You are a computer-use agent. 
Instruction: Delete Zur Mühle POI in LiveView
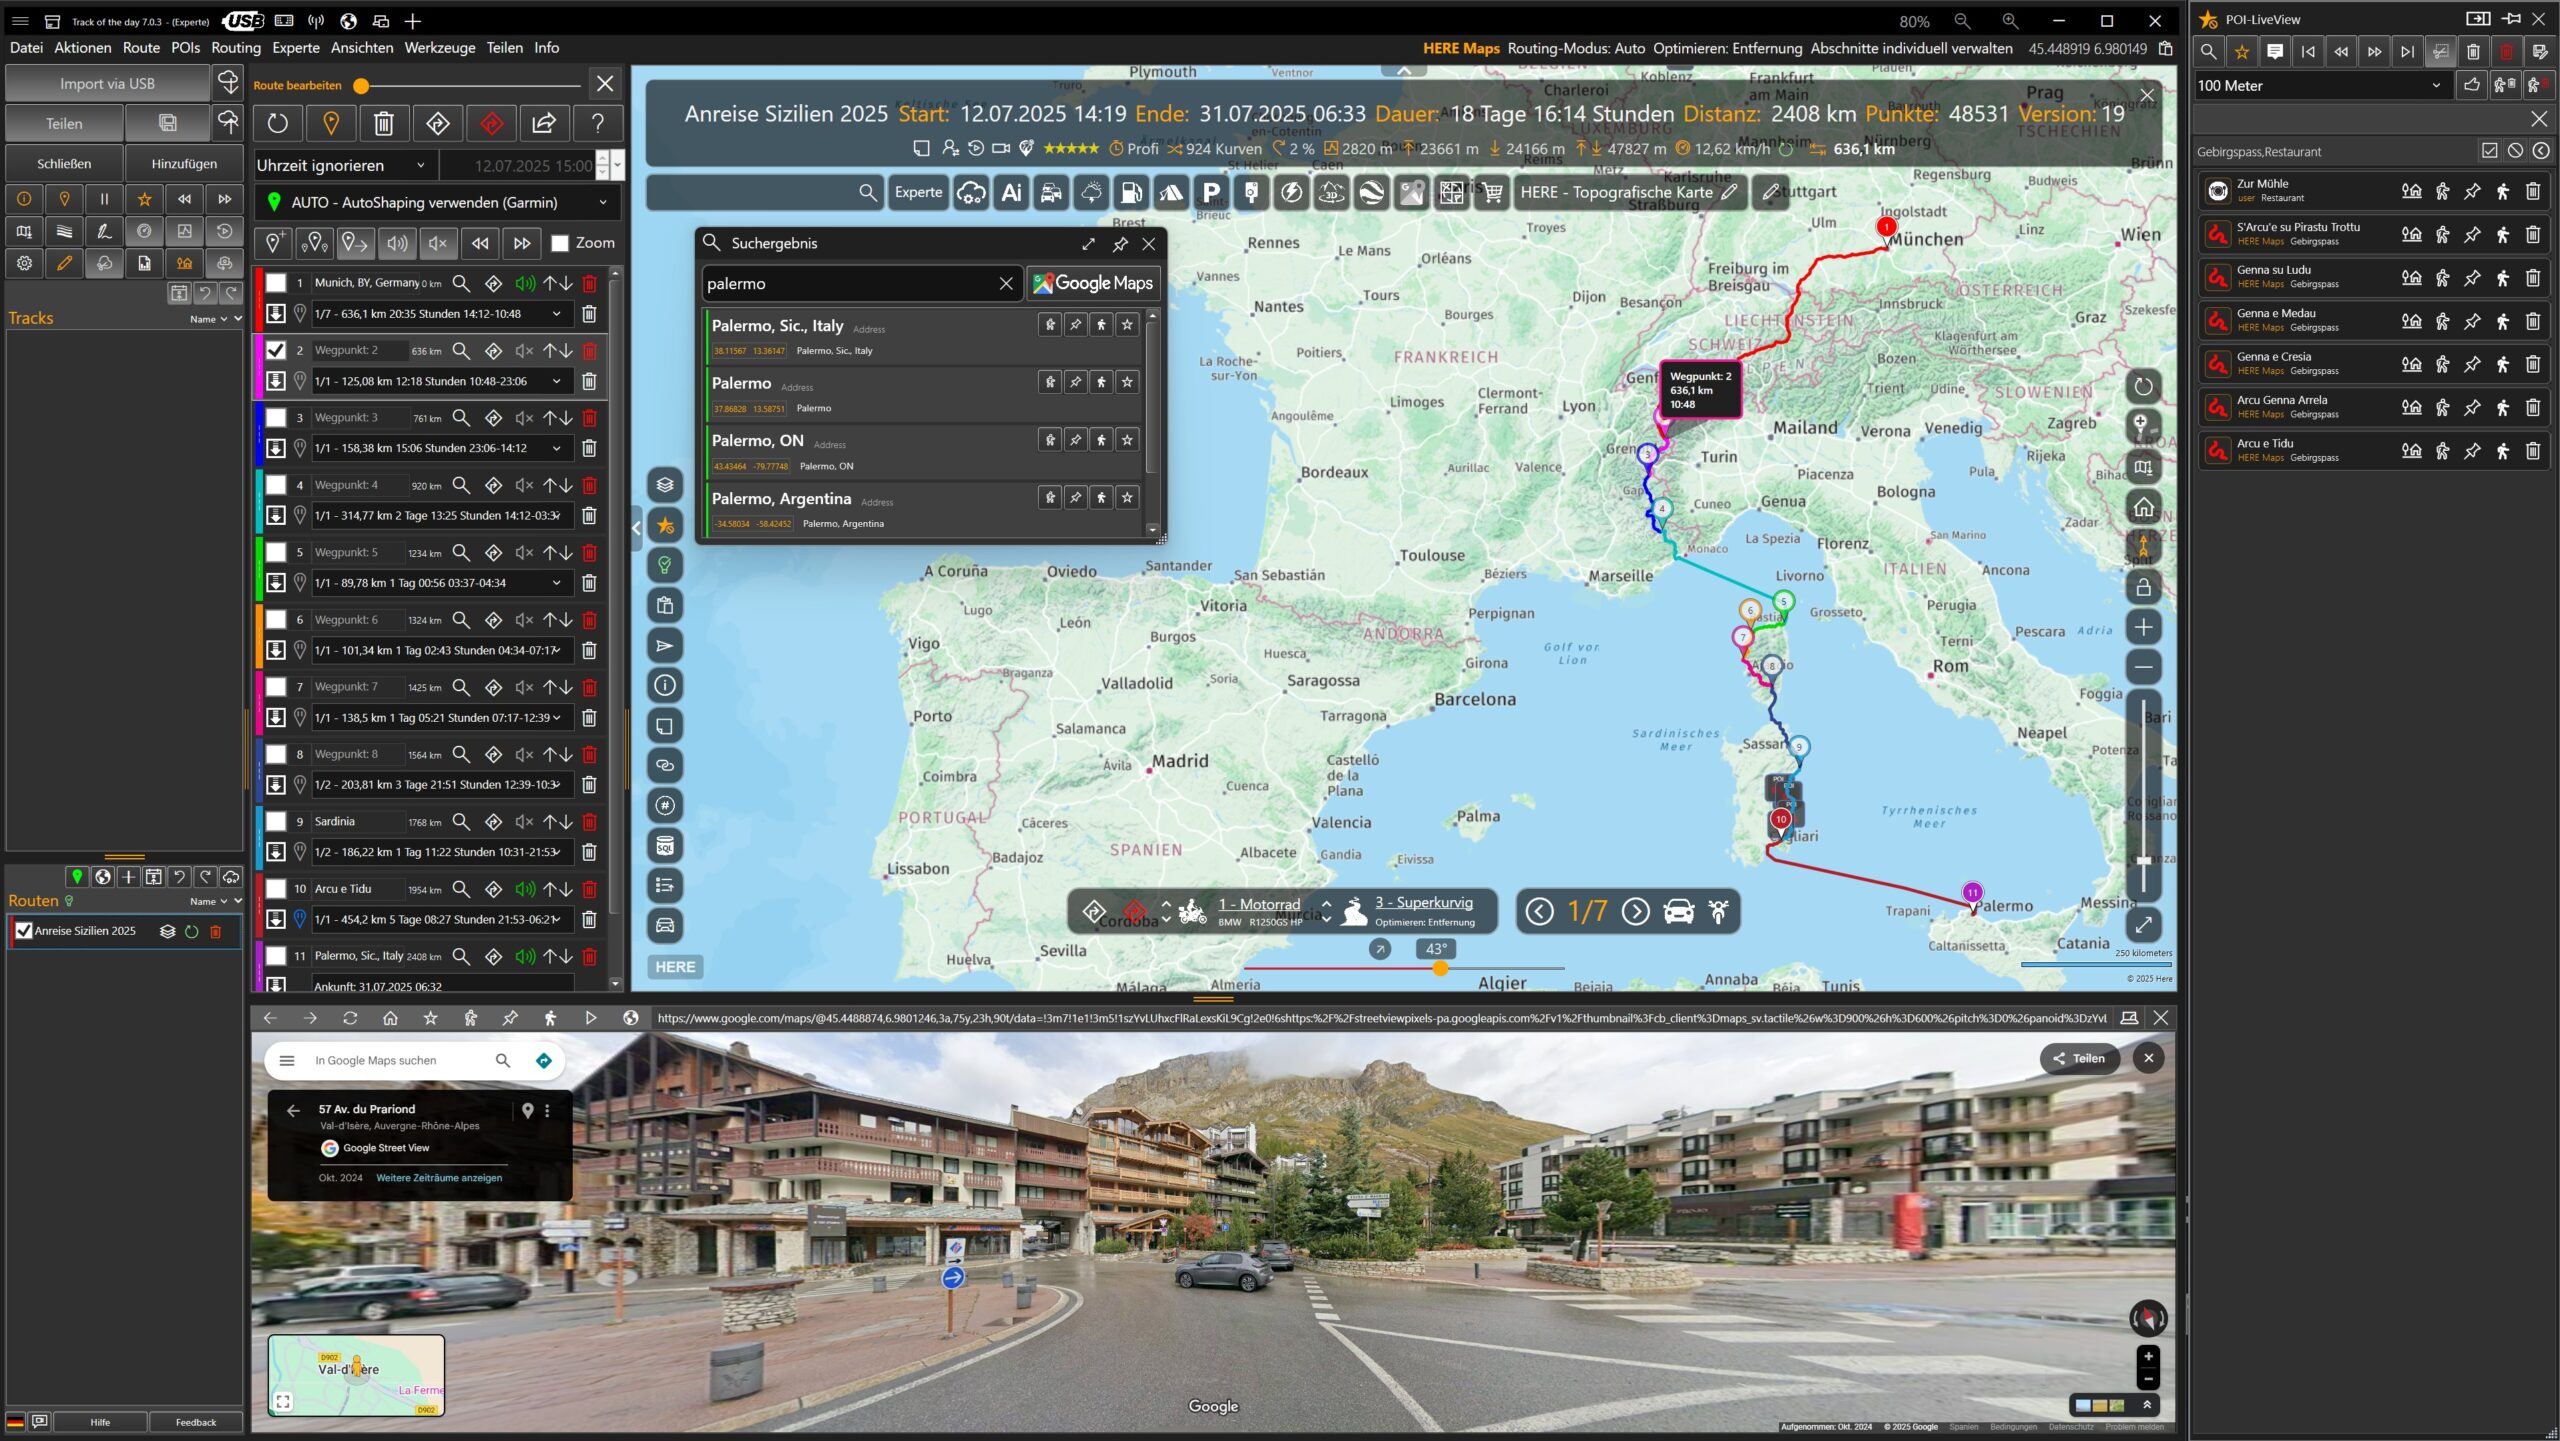click(x=2532, y=191)
